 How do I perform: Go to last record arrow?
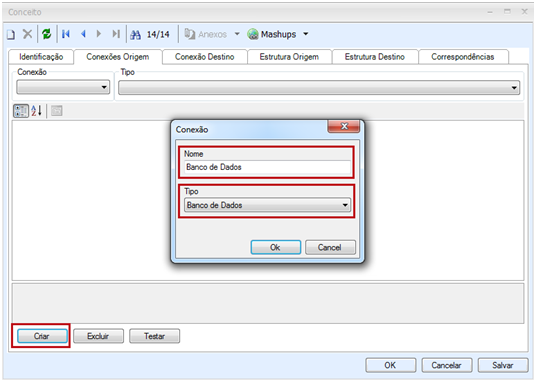click(x=116, y=34)
